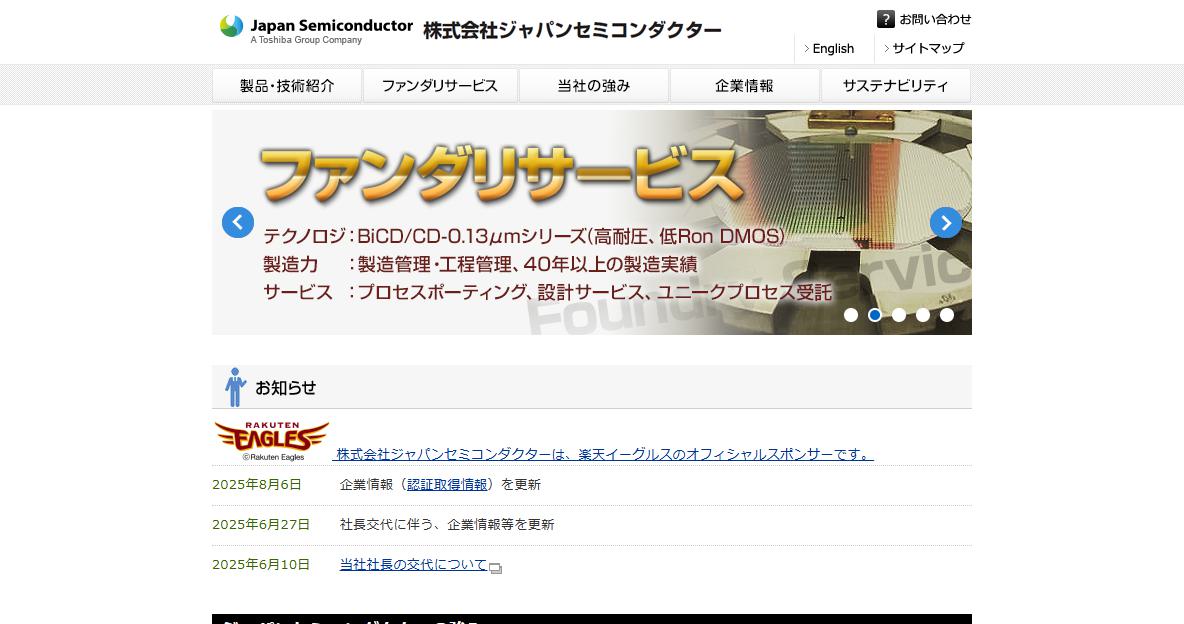Open the 当社社長の交代について news link
Image resolution: width=1184 pixels, height=624 pixels.
[x=413, y=564]
